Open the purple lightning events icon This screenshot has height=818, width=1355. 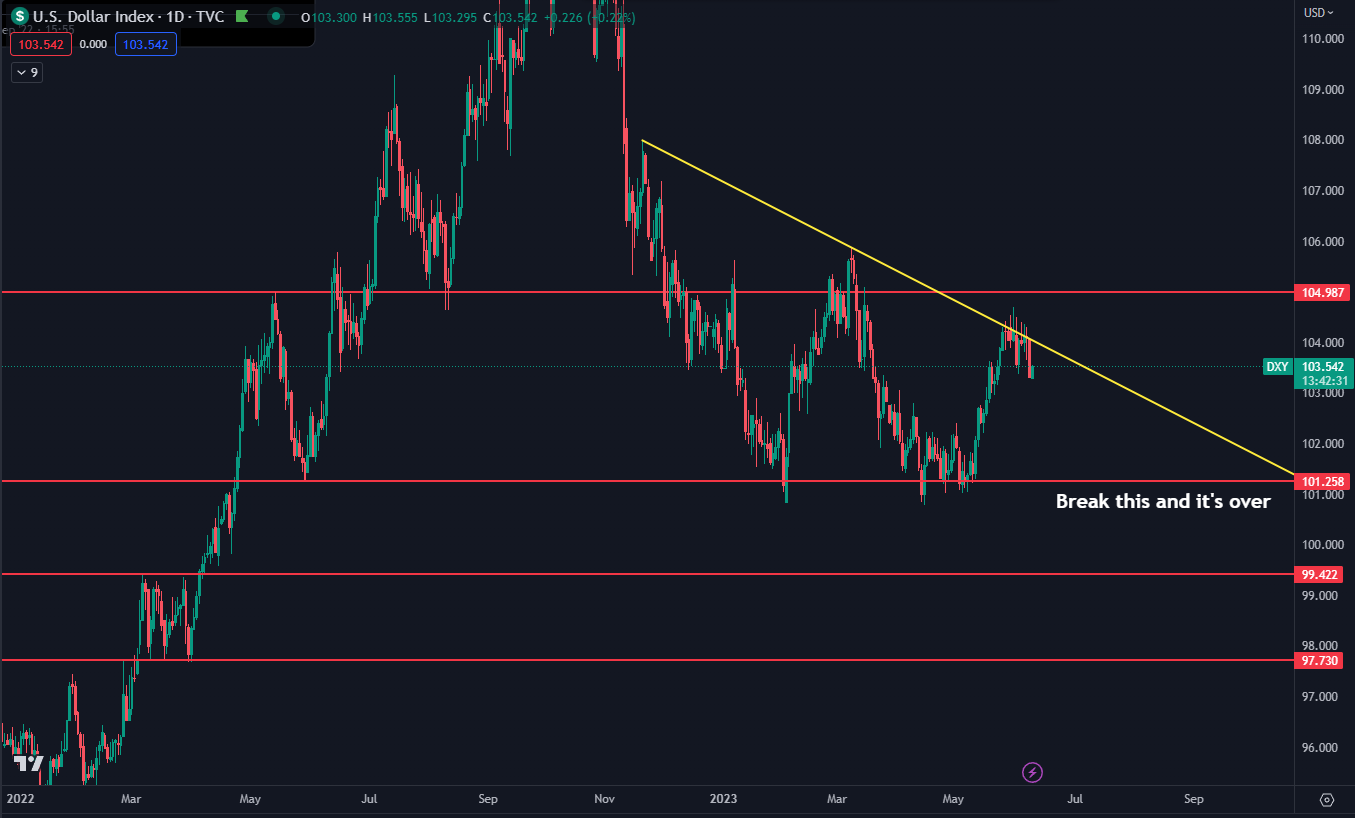[1033, 772]
